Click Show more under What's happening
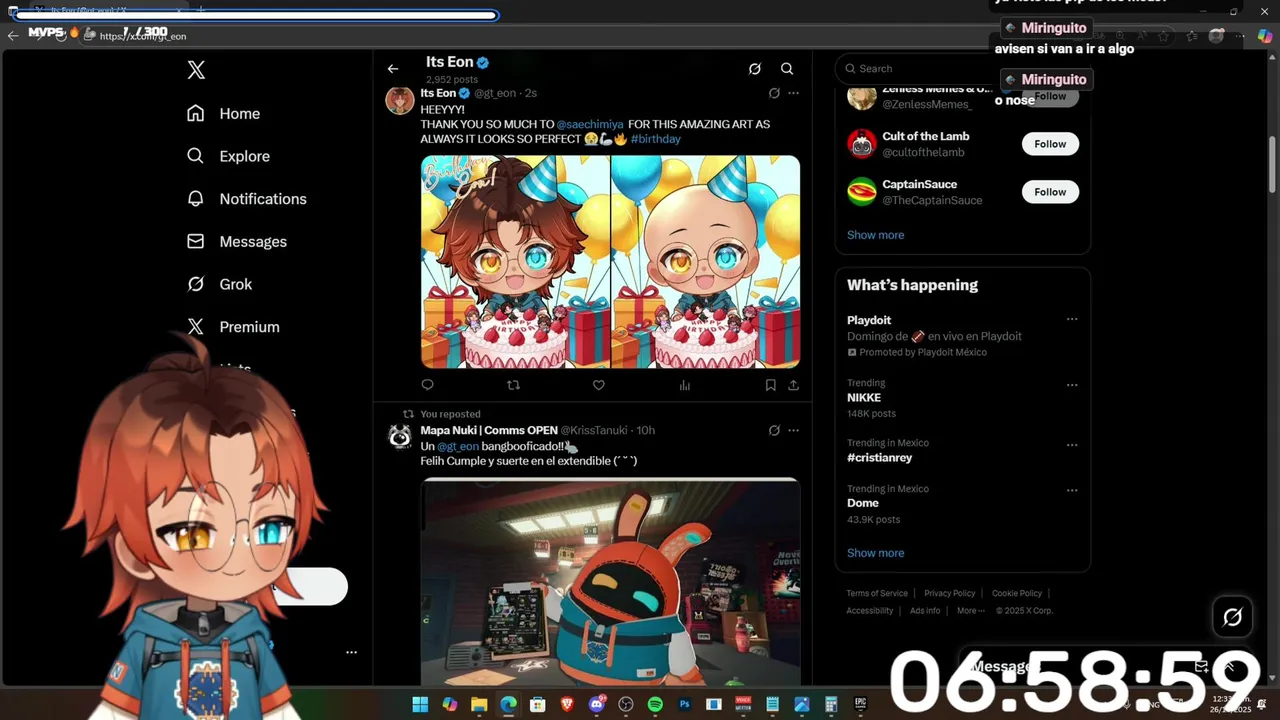Image resolution: width=1280 pixels, height=720 pixels. [875, 553]
